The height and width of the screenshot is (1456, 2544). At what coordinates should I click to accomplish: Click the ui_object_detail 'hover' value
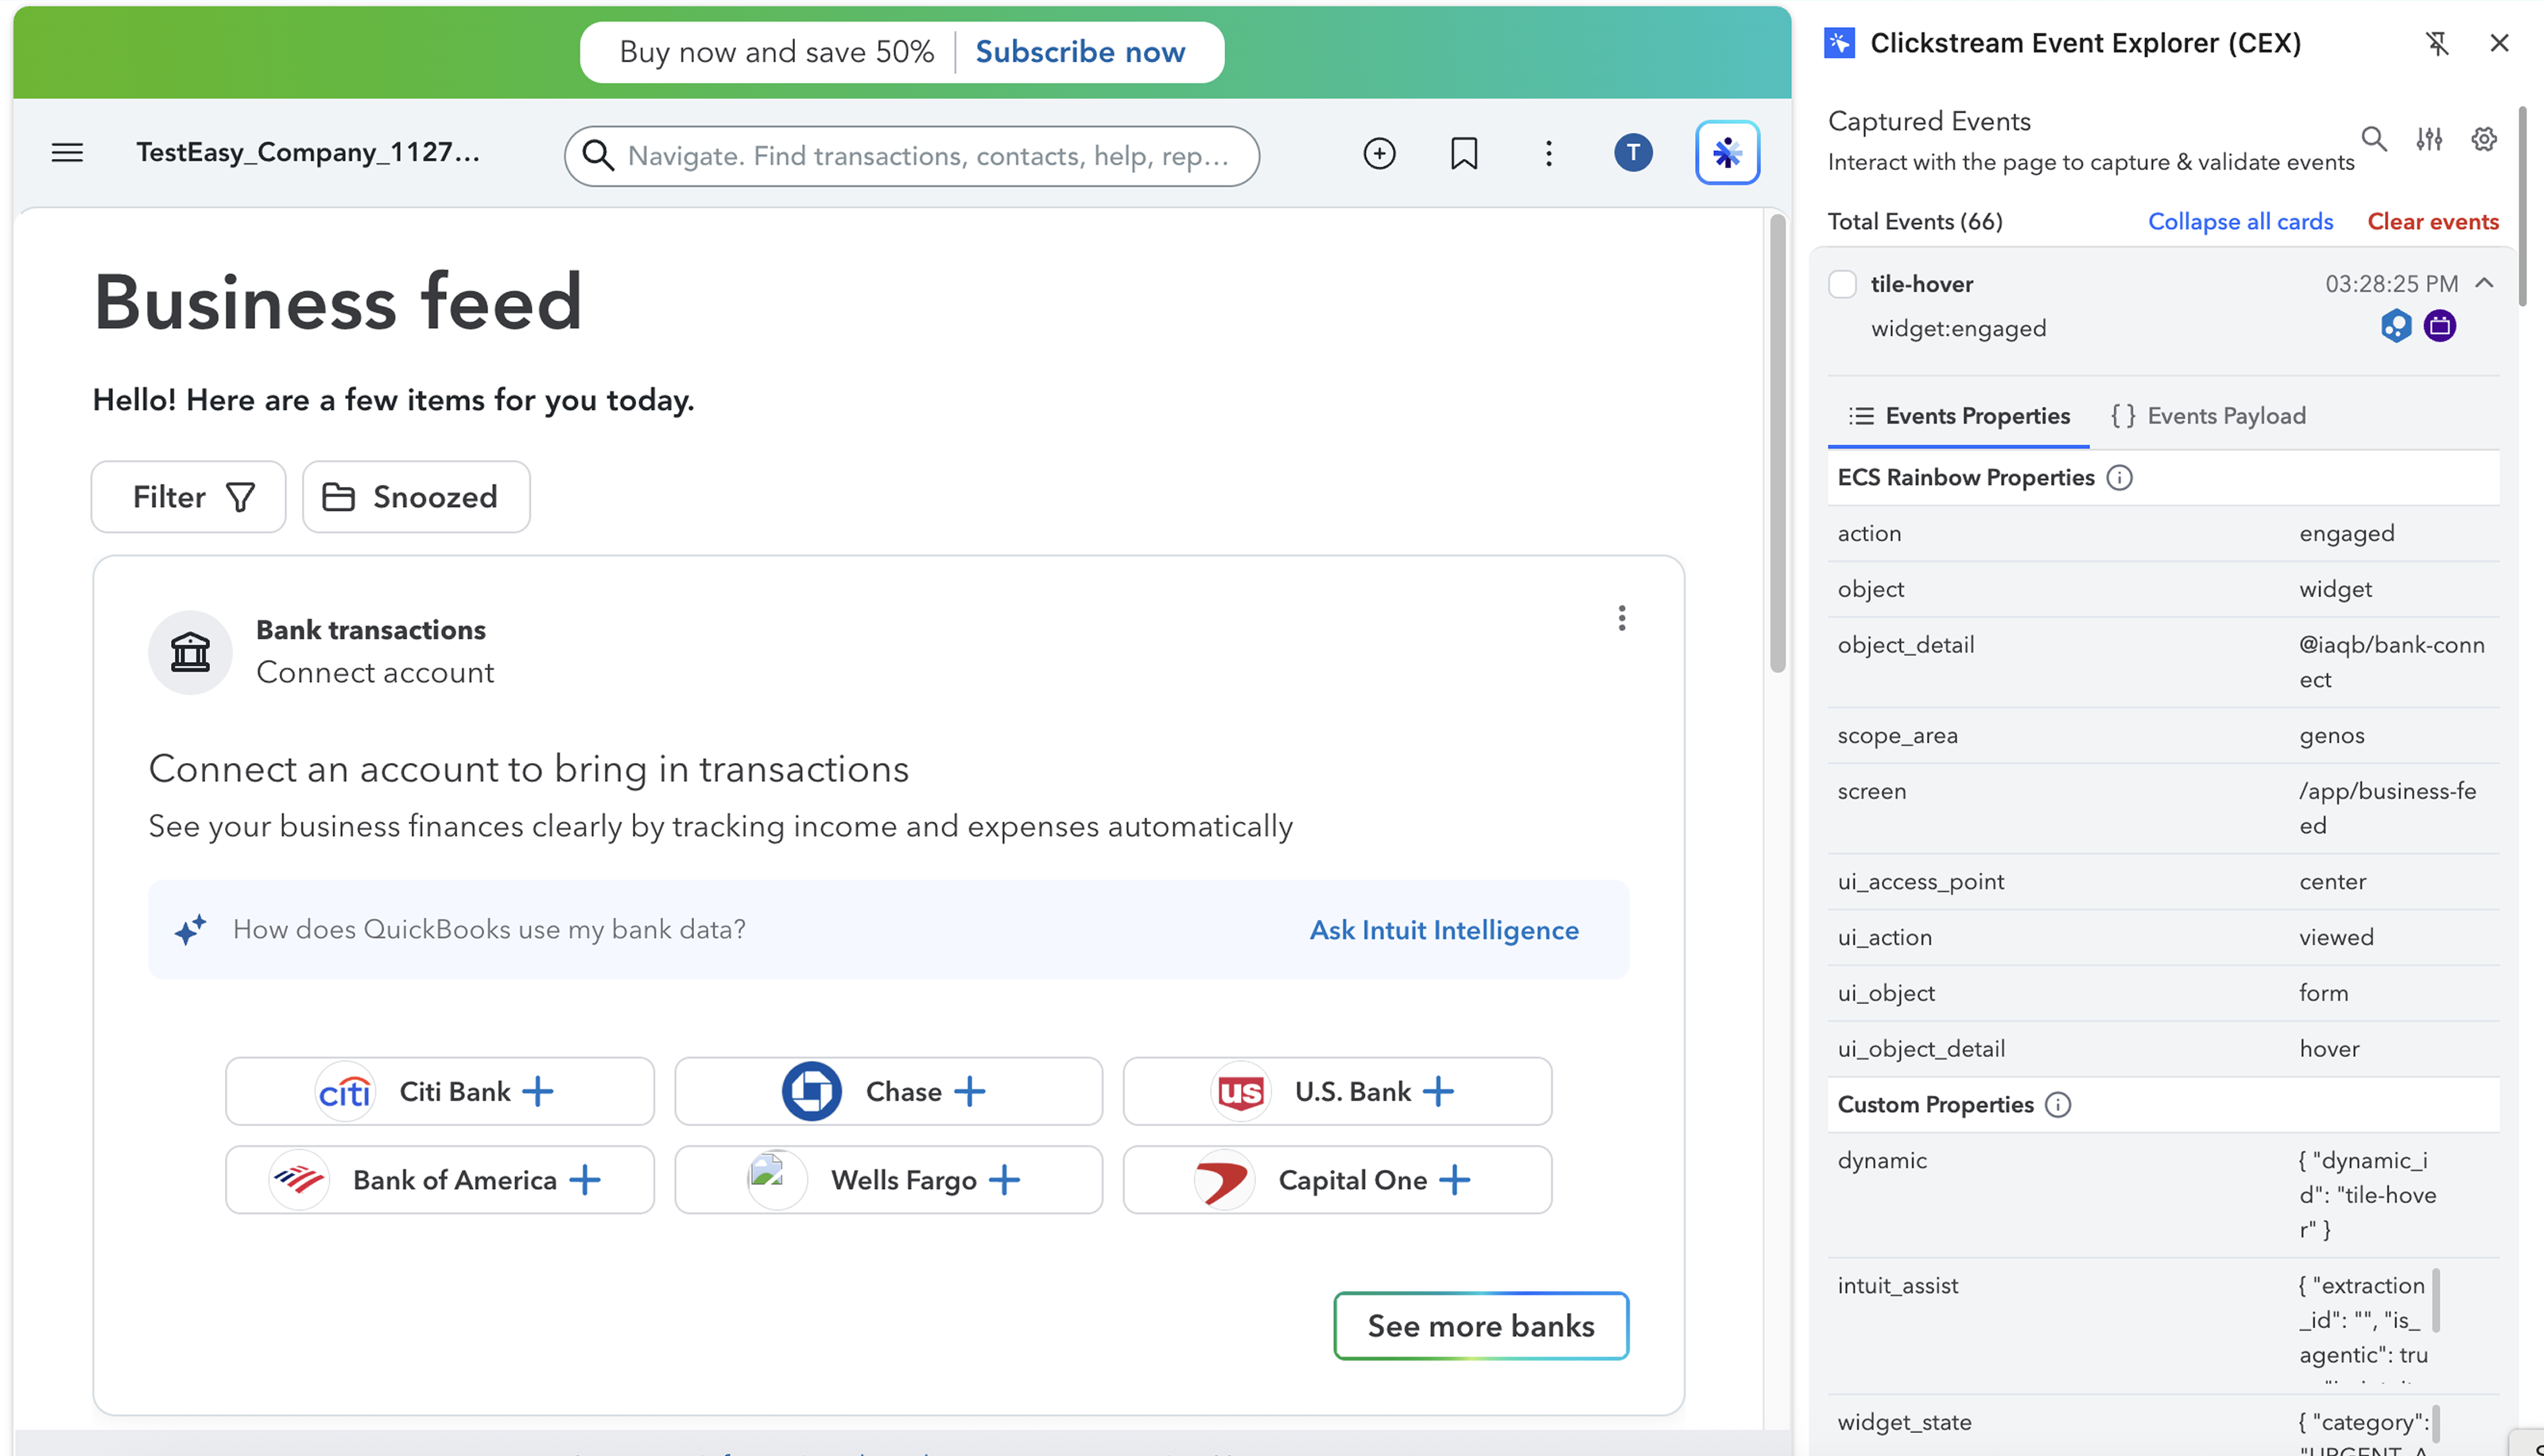(x=2329, y=1049)
